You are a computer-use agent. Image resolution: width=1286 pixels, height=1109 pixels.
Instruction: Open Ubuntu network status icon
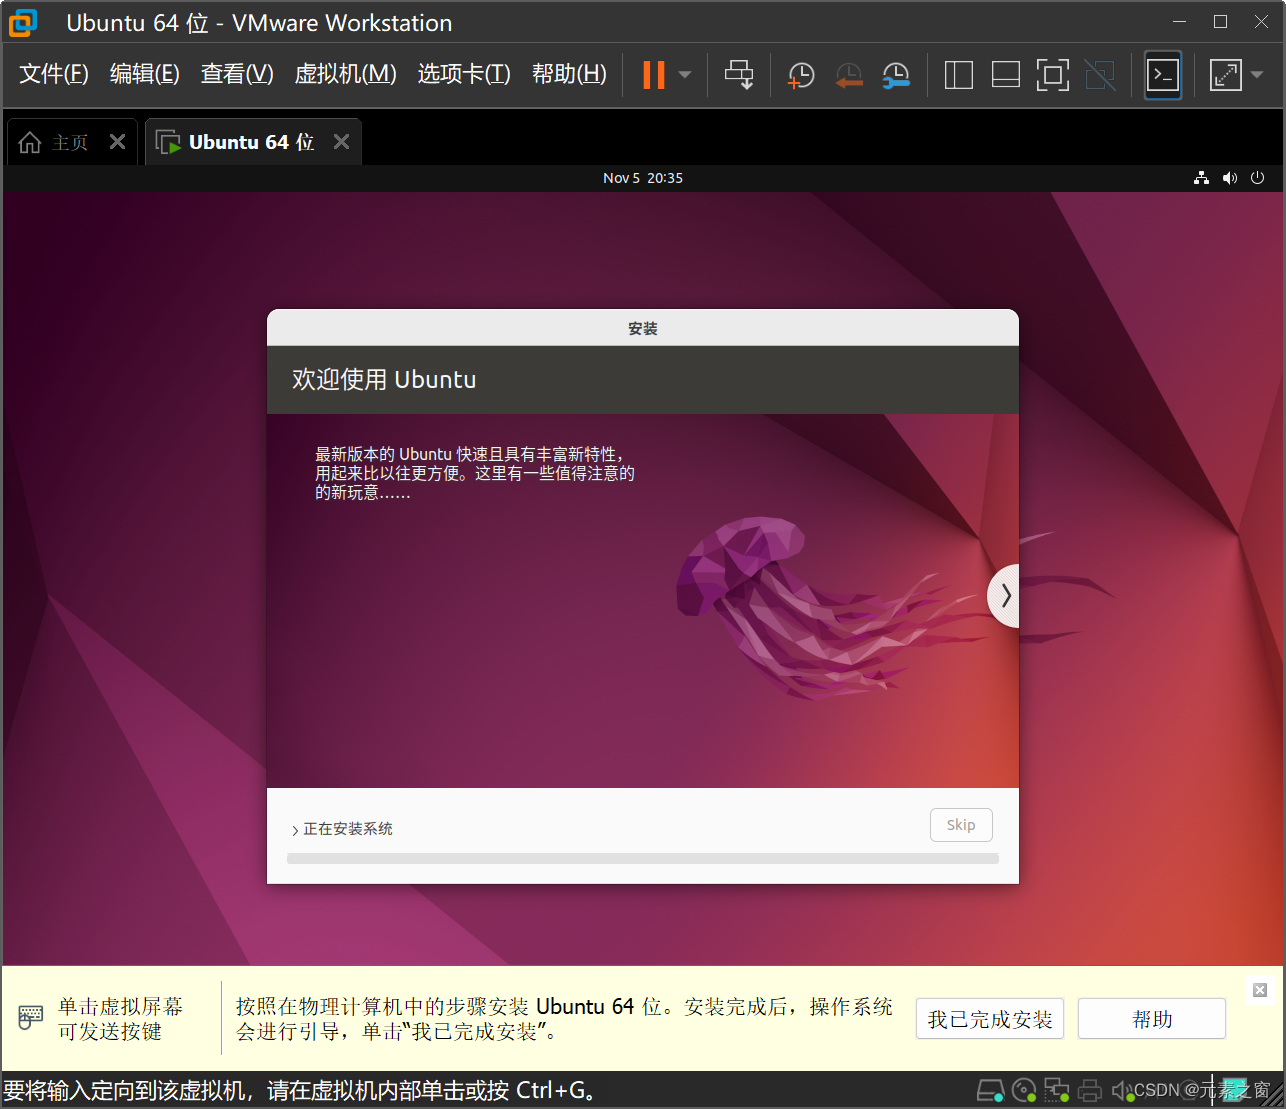pos(1201,178)
